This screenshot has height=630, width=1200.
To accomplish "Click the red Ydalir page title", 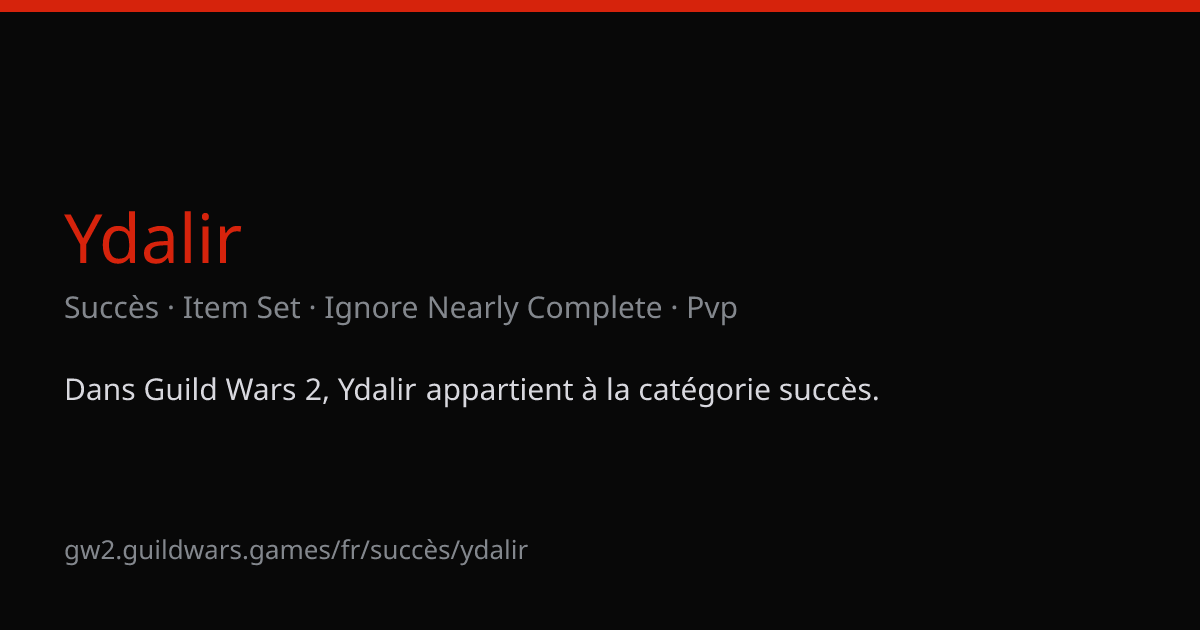I will click(153, 240).
